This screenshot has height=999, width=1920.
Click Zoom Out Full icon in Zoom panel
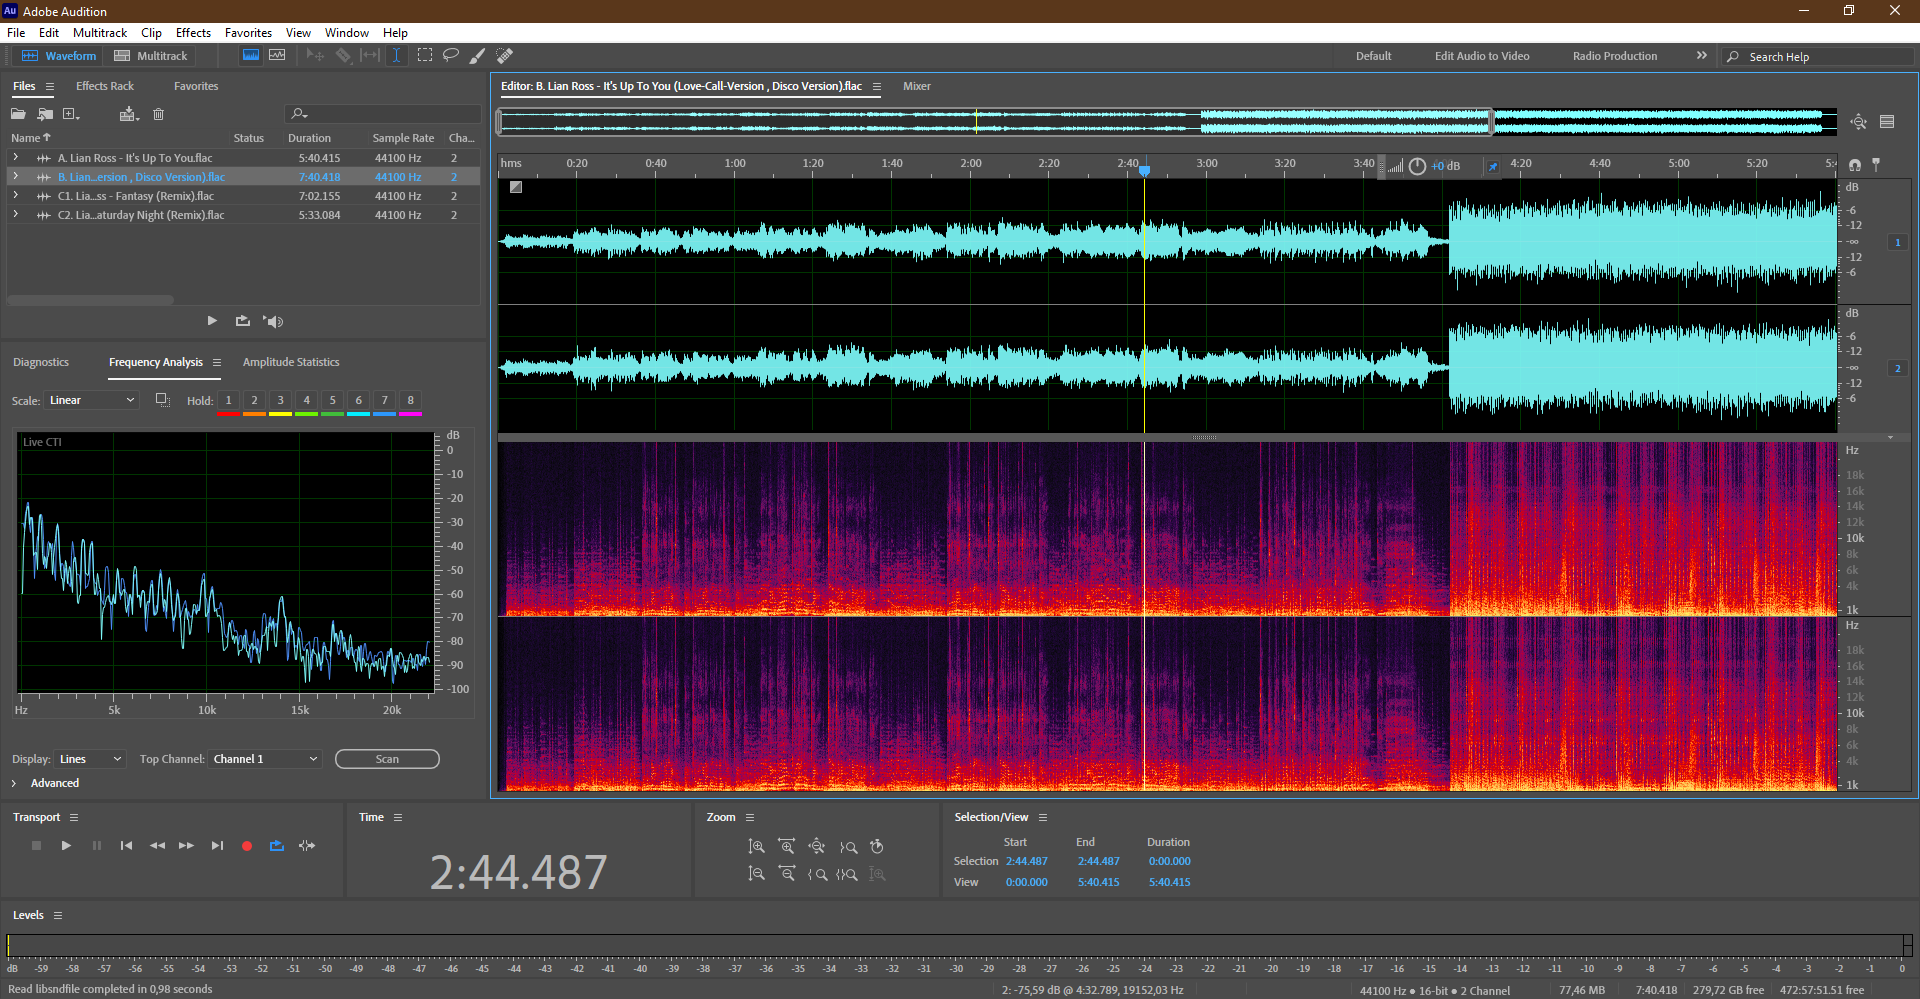point(817,846)
